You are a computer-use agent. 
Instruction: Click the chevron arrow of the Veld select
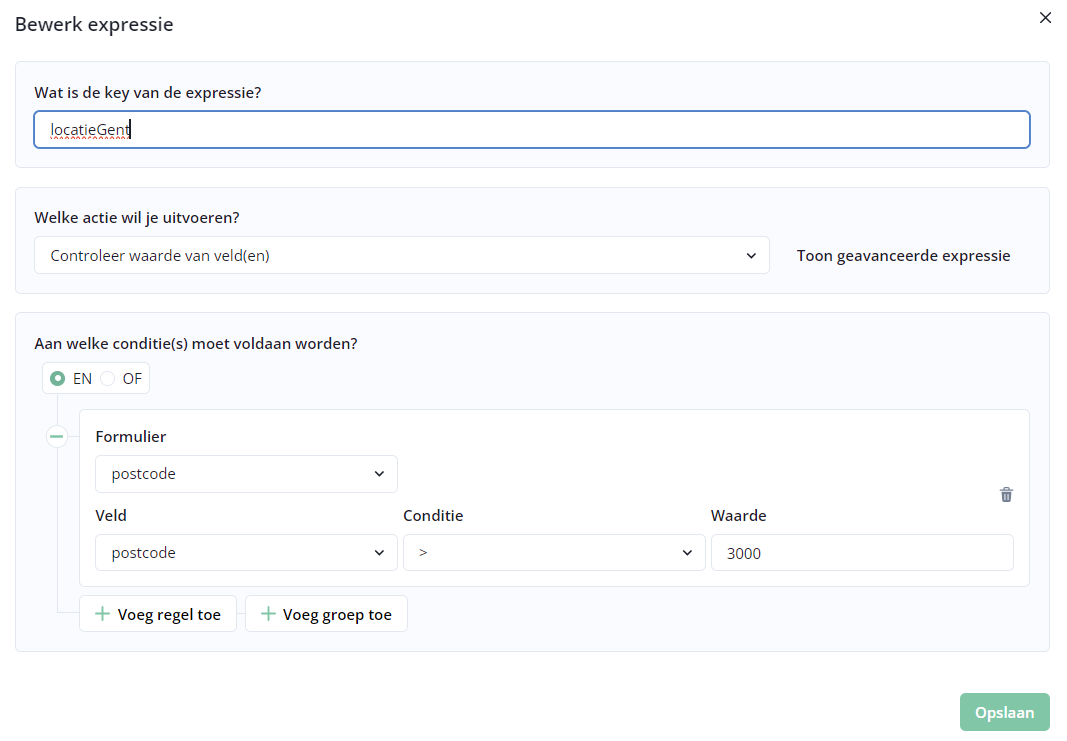tap(379, 553)
